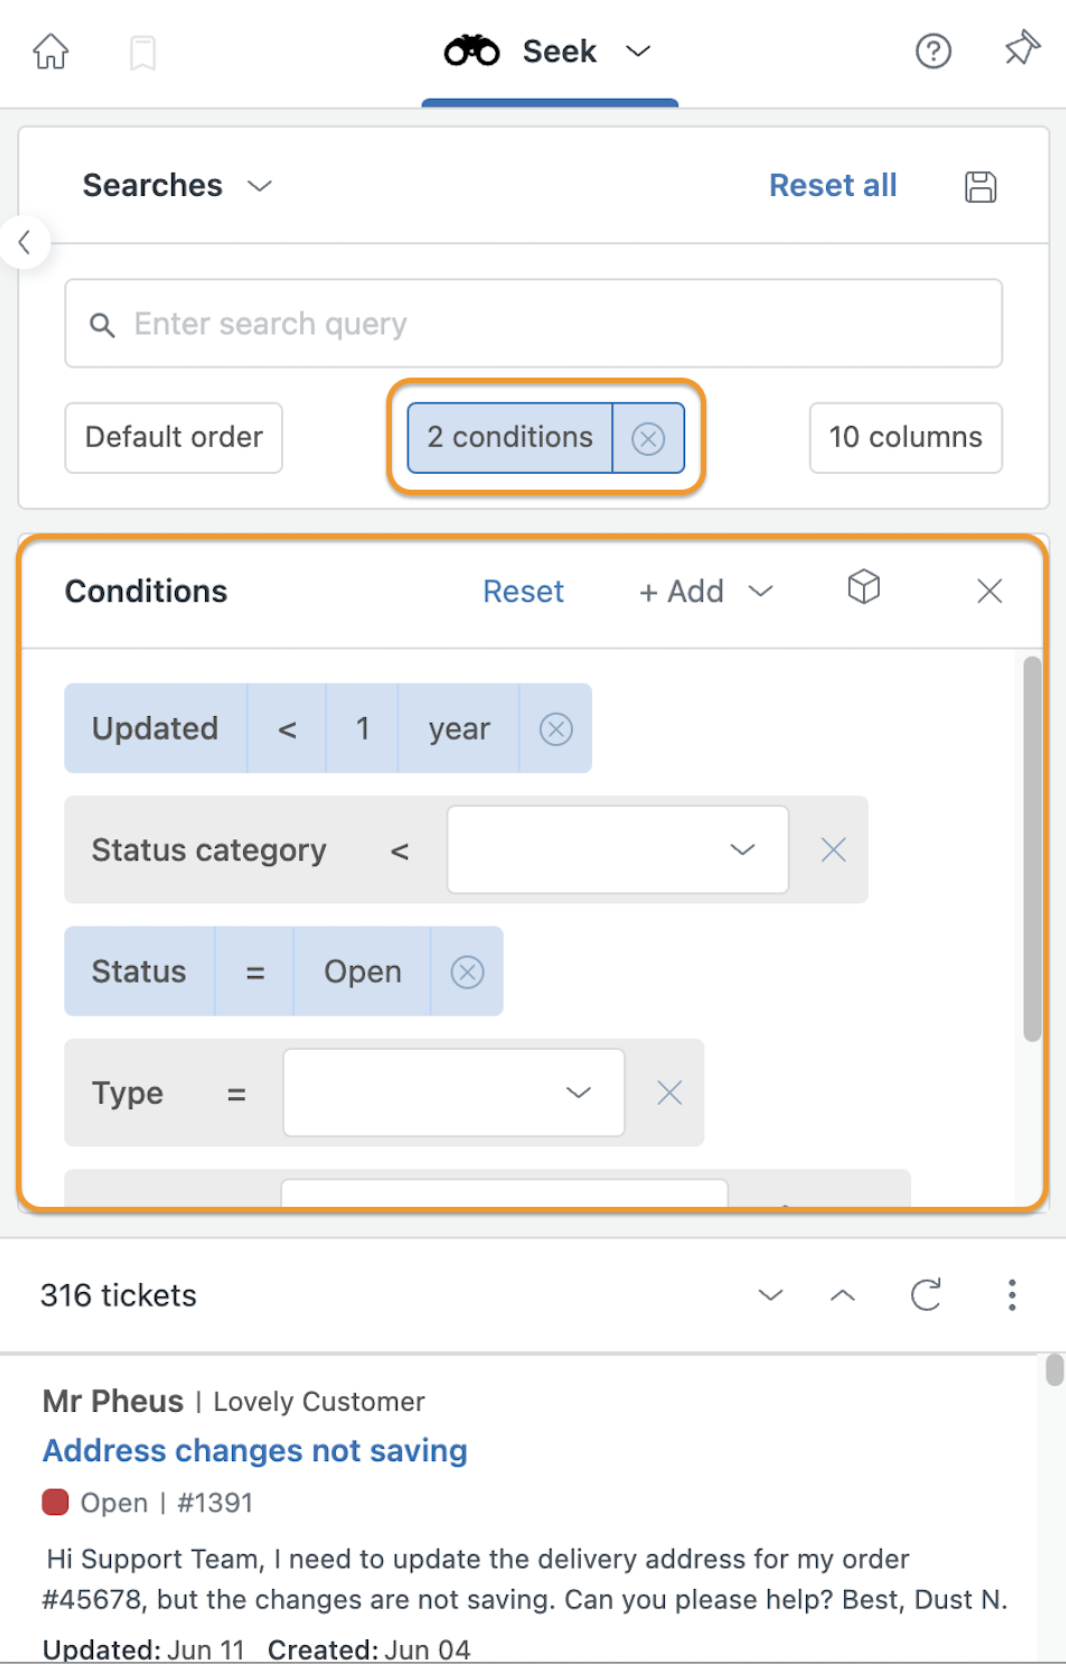Open the three-dot tickets menu
Screen dimensions: 1066x1664
click(x=1012, y=1294)
